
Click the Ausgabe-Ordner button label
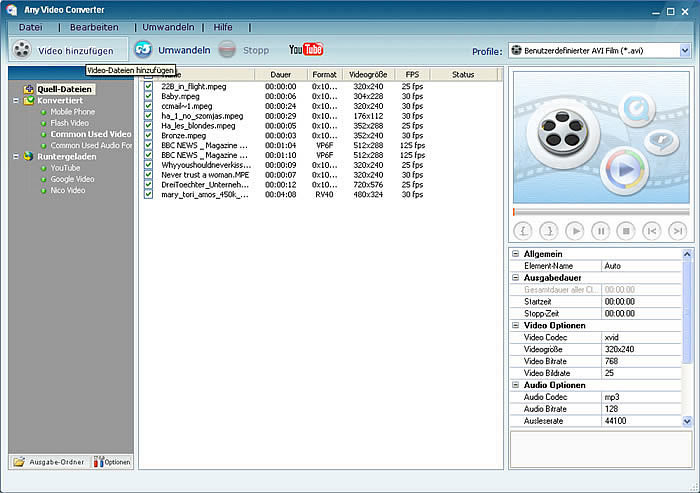point(57,462)
